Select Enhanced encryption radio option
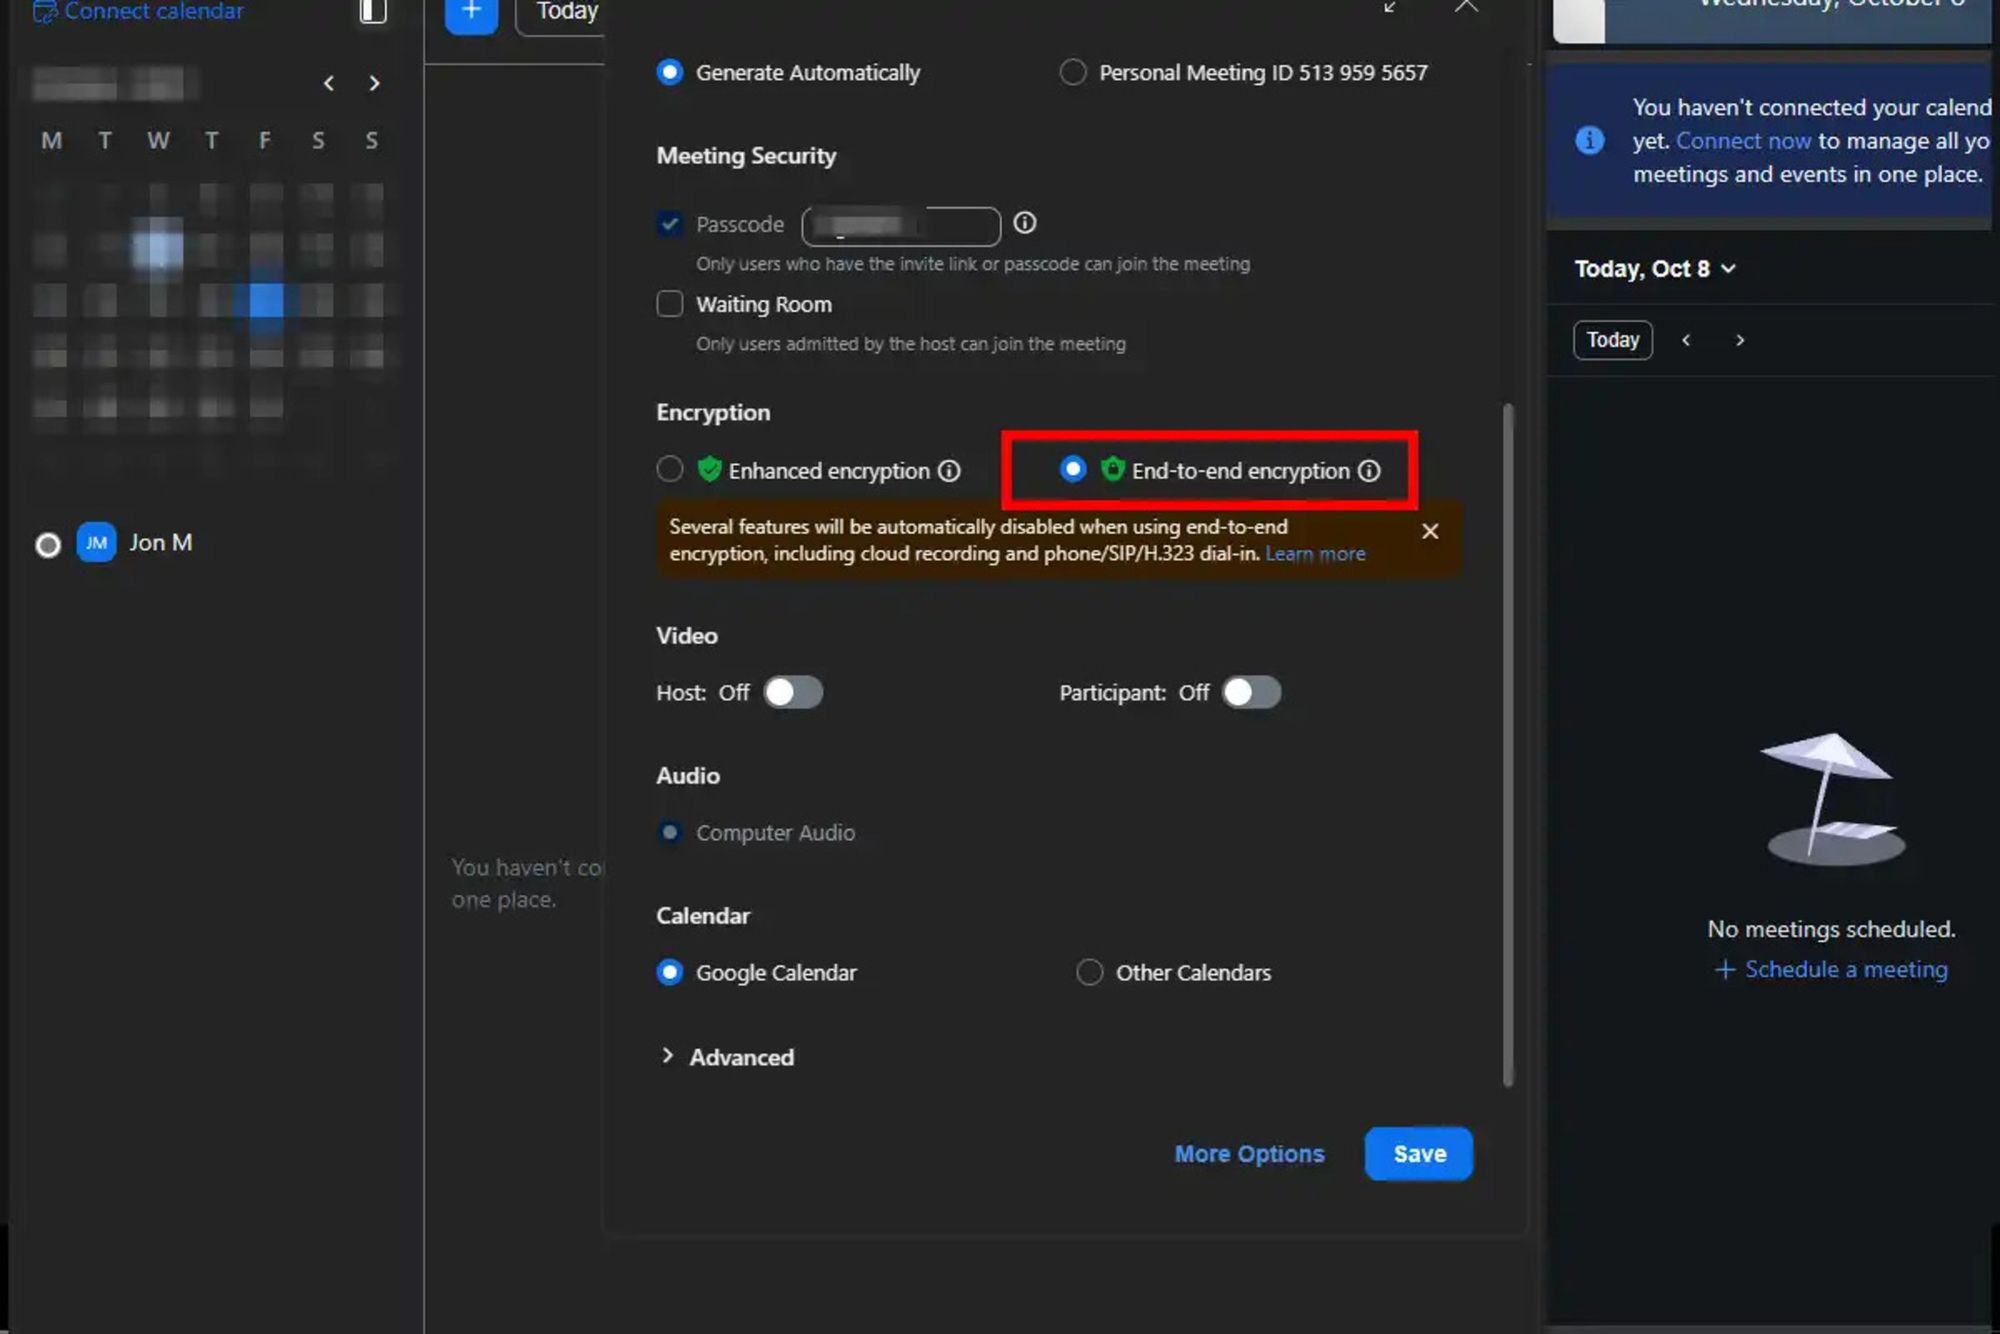2000x1334 pixels. pos(670,469)
